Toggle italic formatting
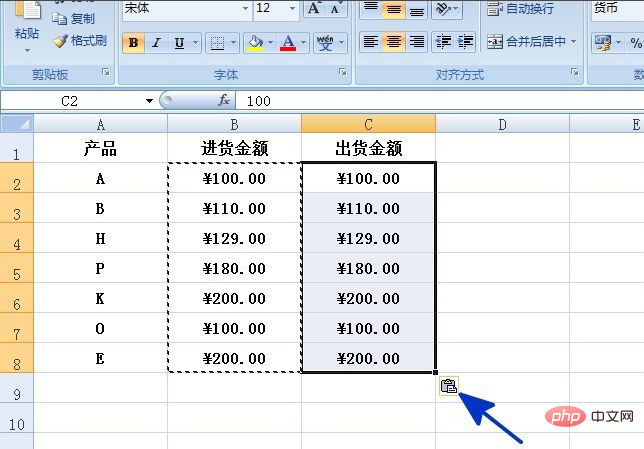This screenshot has height=449, width=644. click(156, 43)
